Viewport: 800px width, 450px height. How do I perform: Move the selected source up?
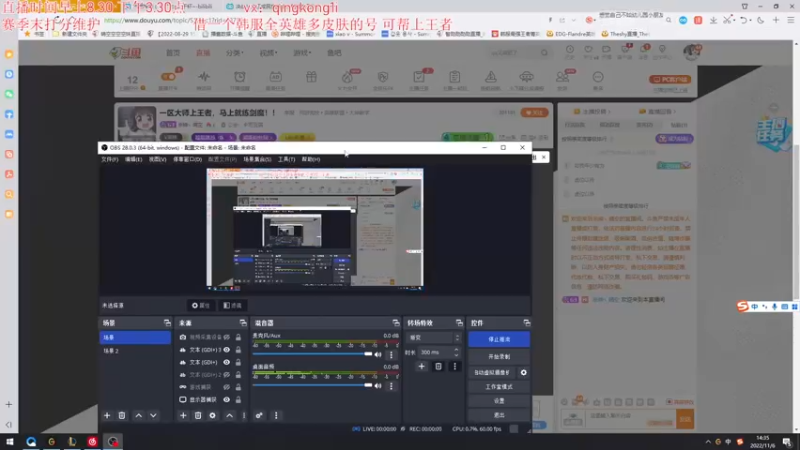(229, 415)
